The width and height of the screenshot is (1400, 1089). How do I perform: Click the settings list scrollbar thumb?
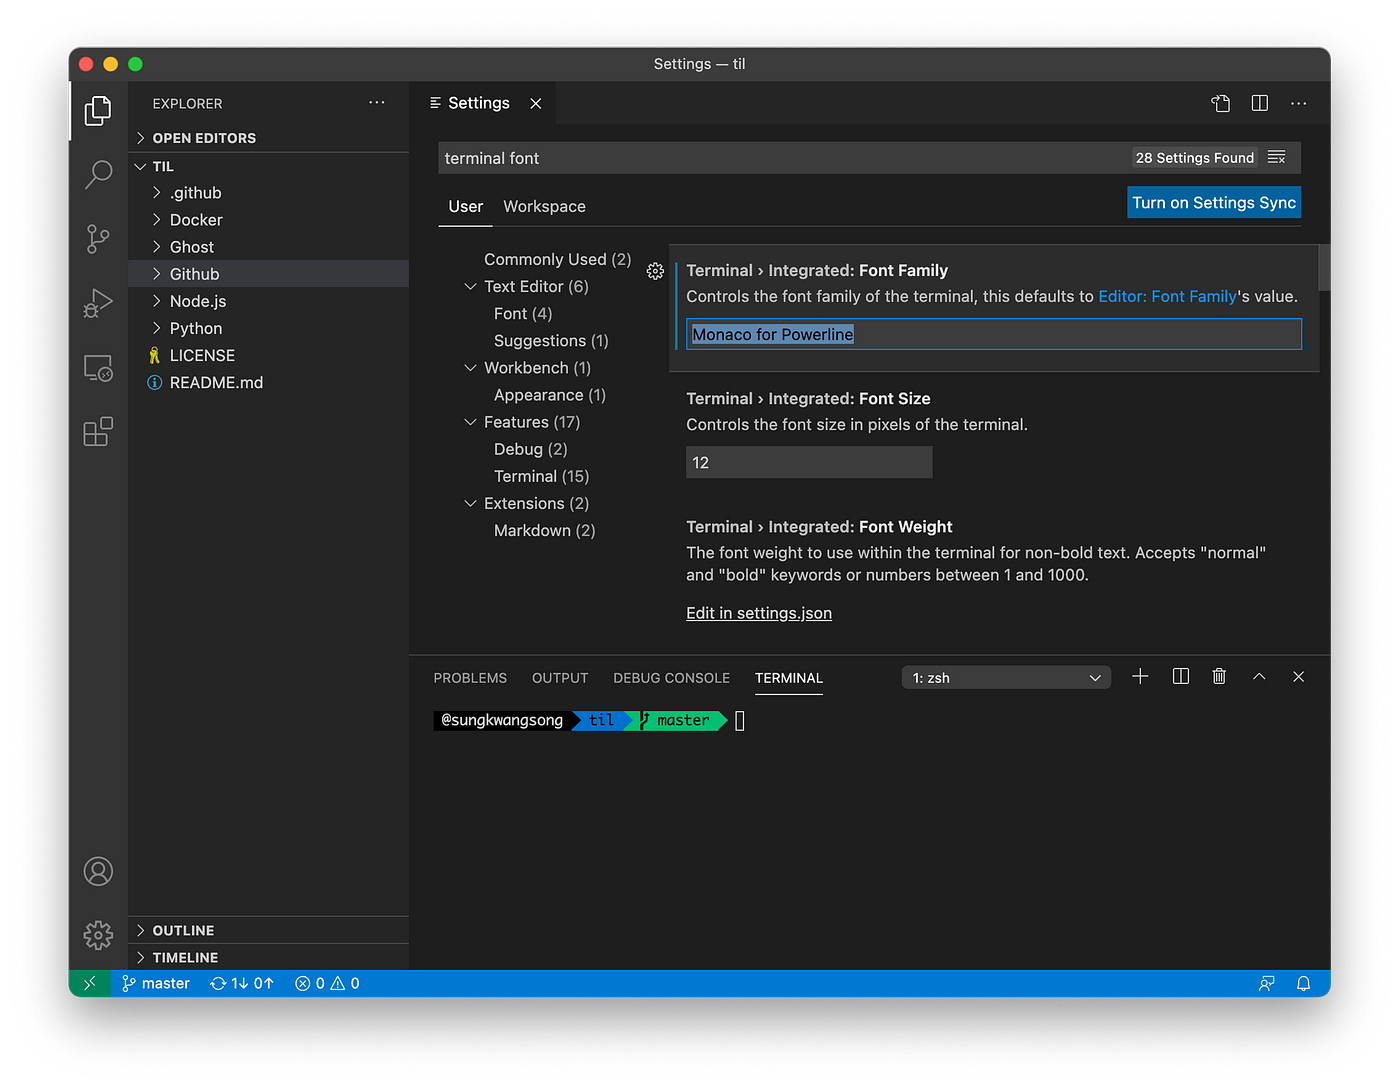point(1325,267)
